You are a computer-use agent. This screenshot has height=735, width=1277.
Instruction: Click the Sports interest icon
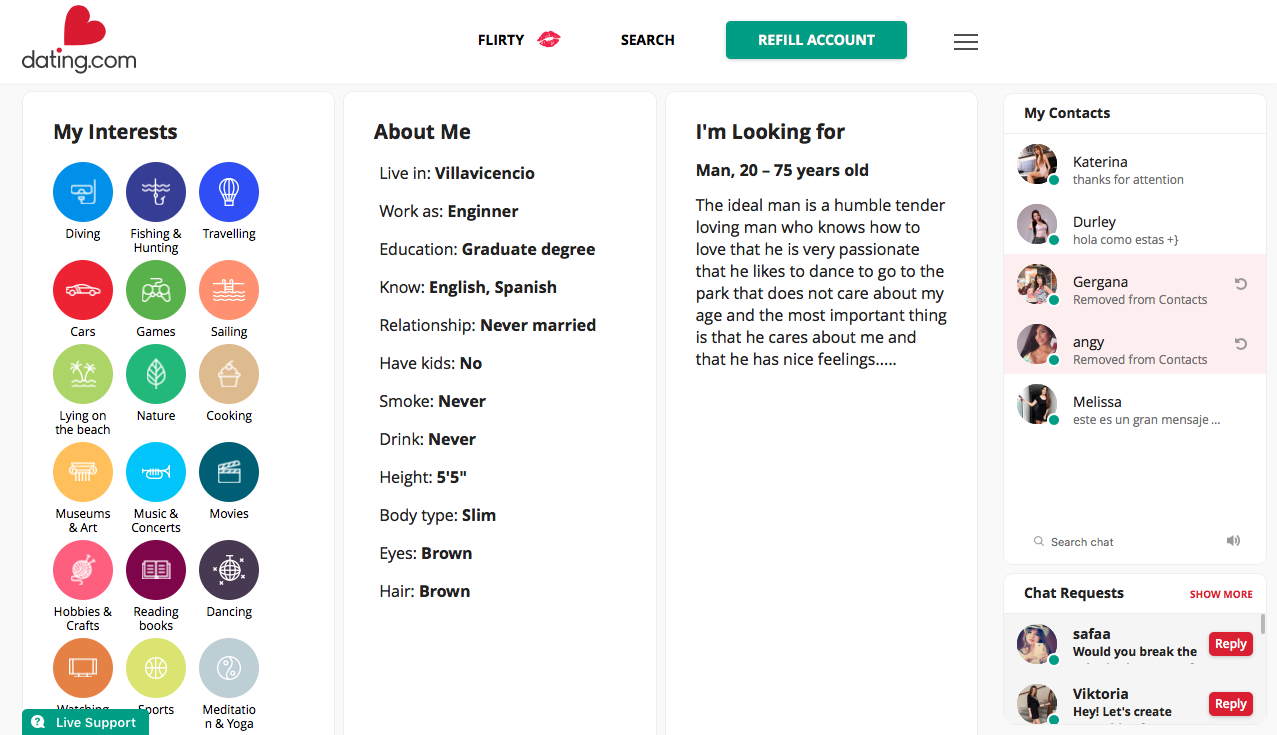point(156,667)
